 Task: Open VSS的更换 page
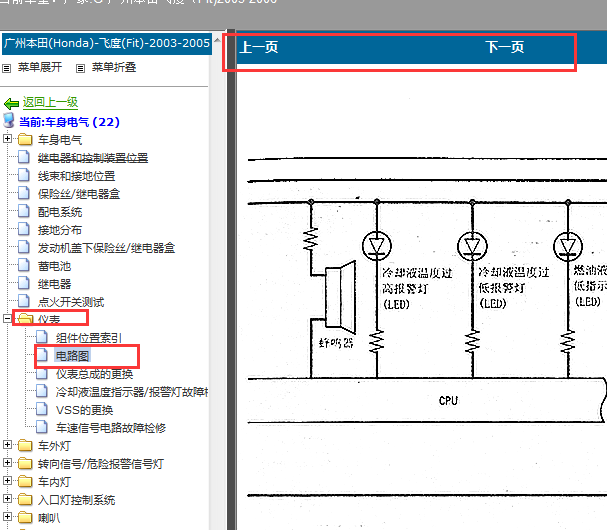(x=84, y=410)
